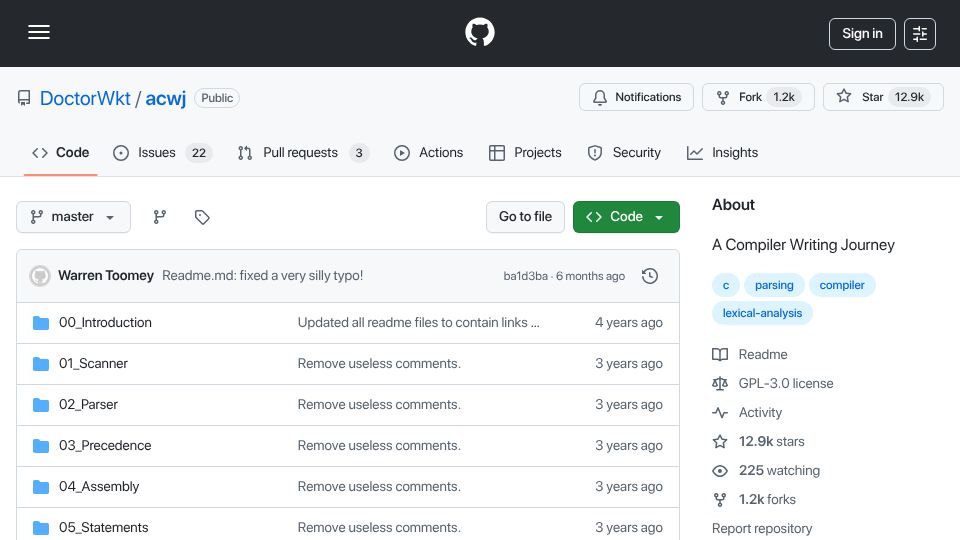
Task: Open the Insights tab
Action: pos(722,152)
